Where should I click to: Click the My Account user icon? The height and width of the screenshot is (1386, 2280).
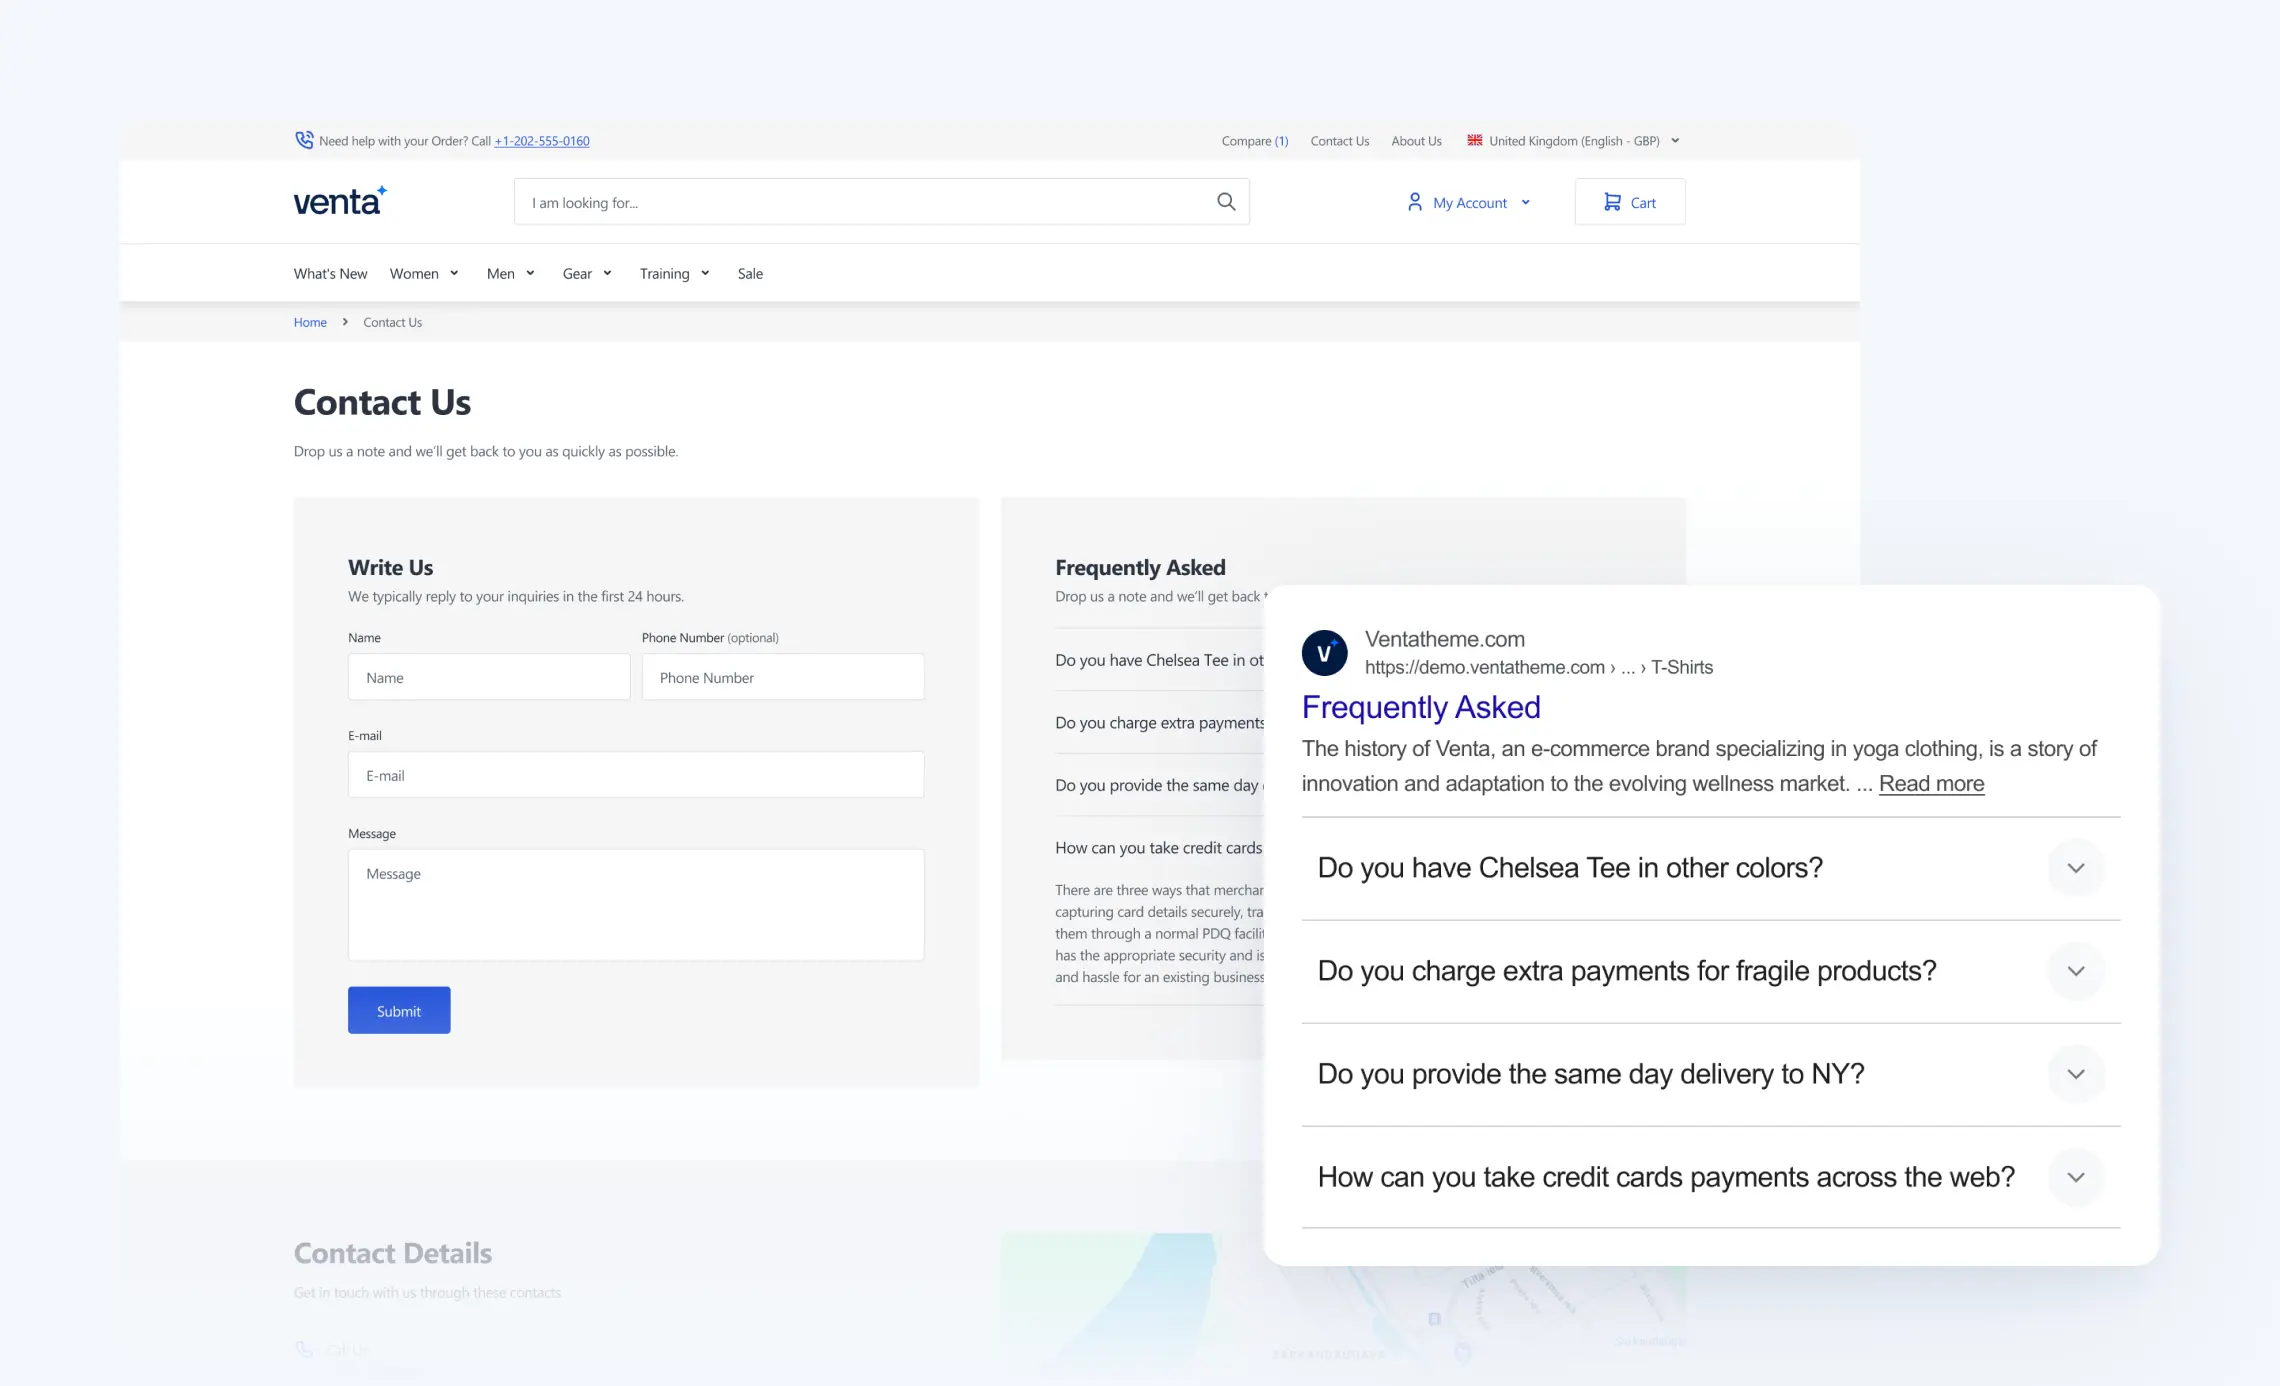[x=1415, y=202]
